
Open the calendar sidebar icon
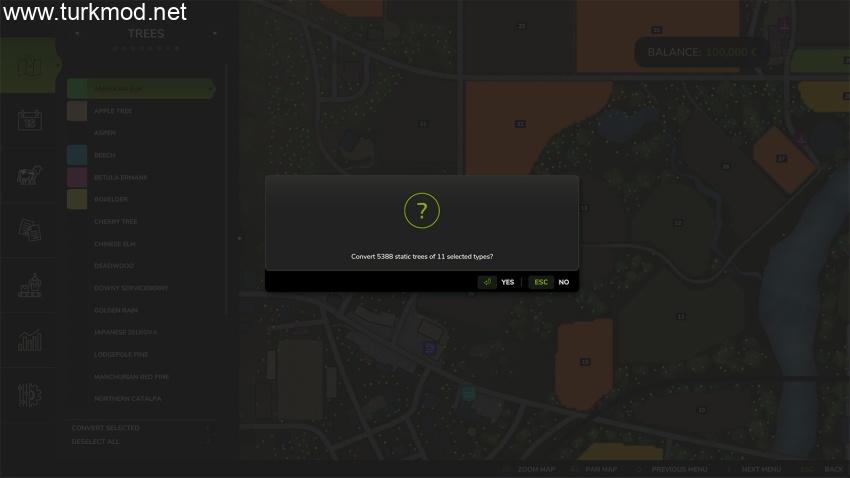29,120
